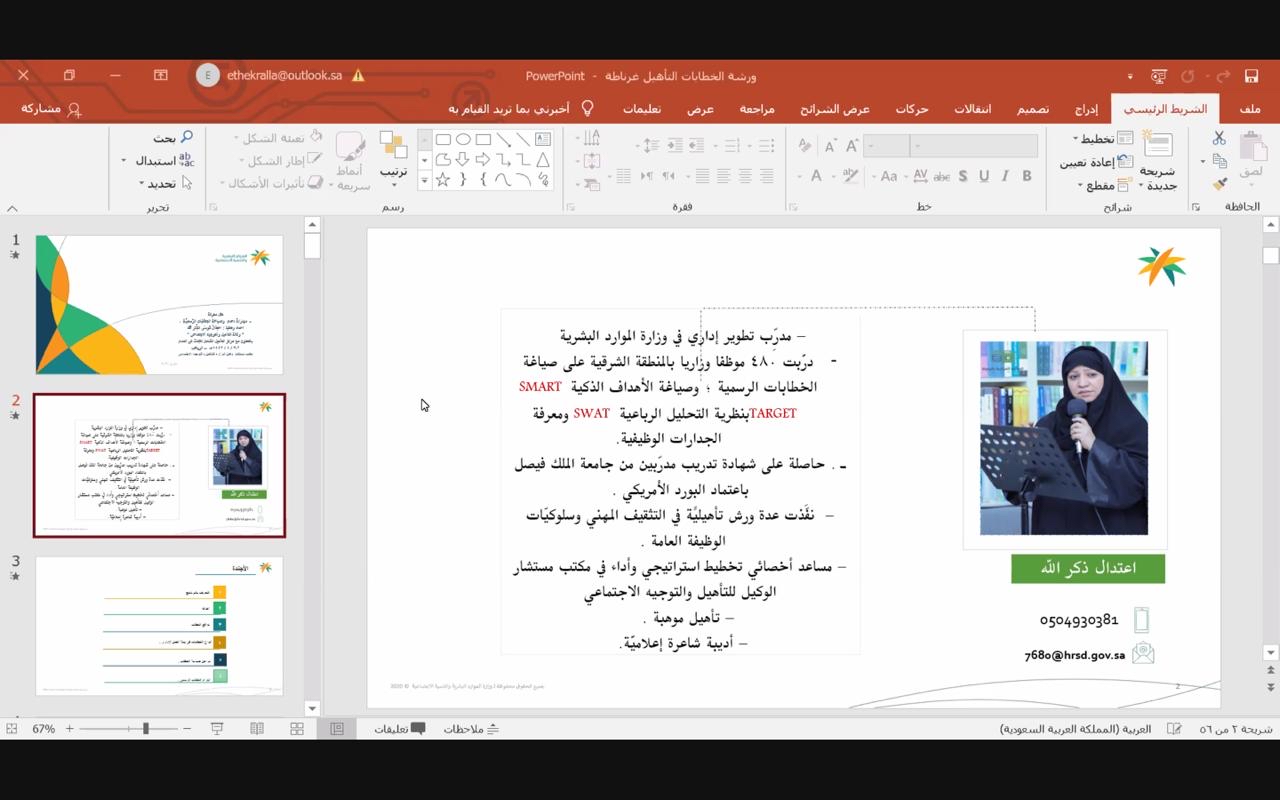Switch to the Design (تصميم) tab

point(1033,109)
